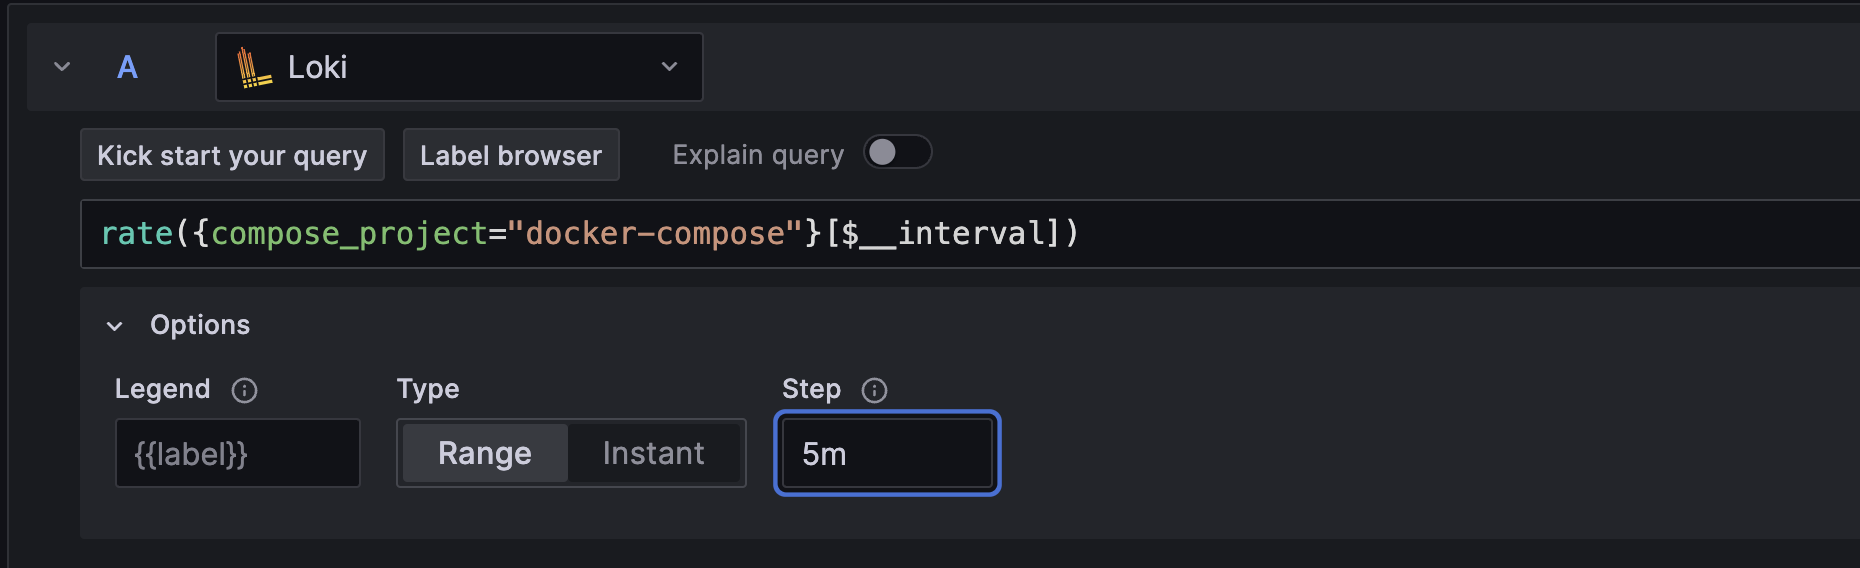1860x568 pixels.
Task: Open the Loki data source dropdown arrow
Action: pos(669,67)
